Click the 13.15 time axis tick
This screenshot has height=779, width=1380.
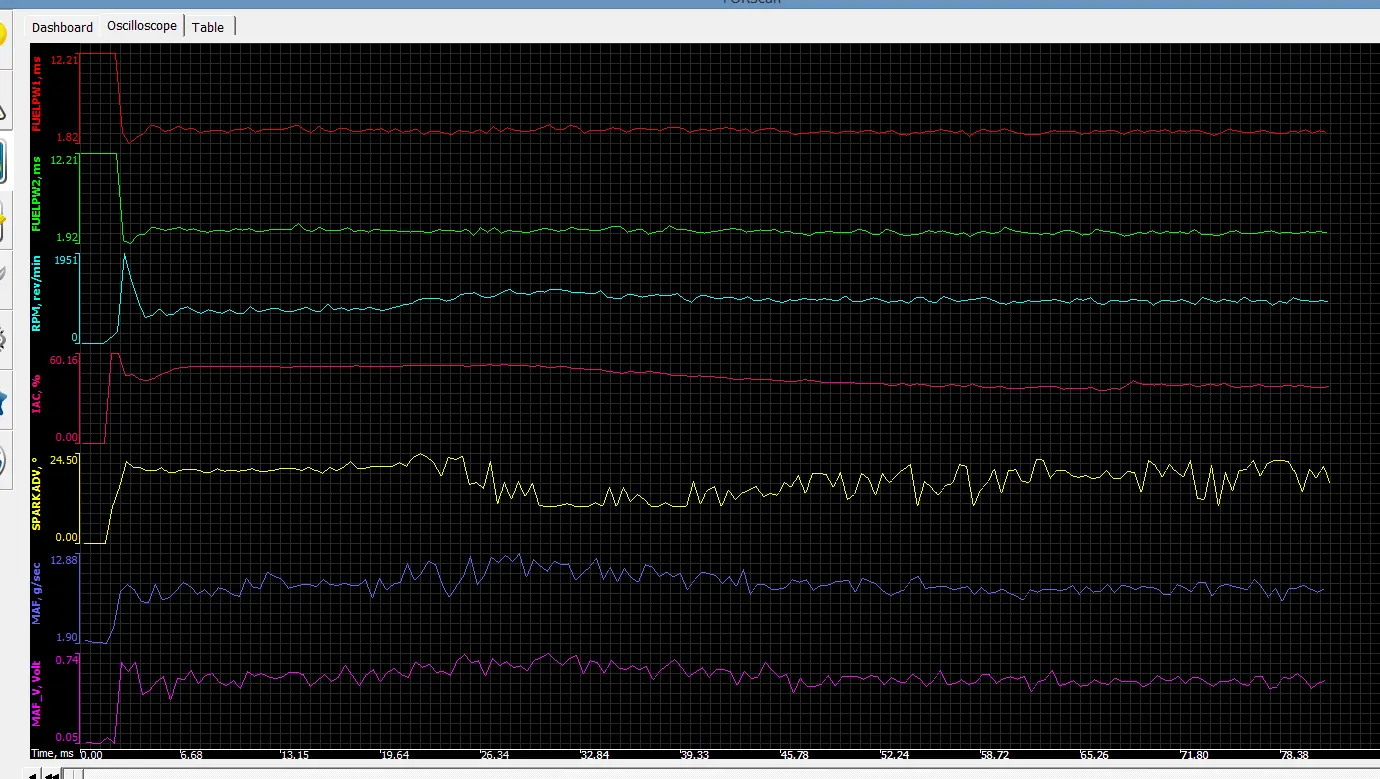295,755
